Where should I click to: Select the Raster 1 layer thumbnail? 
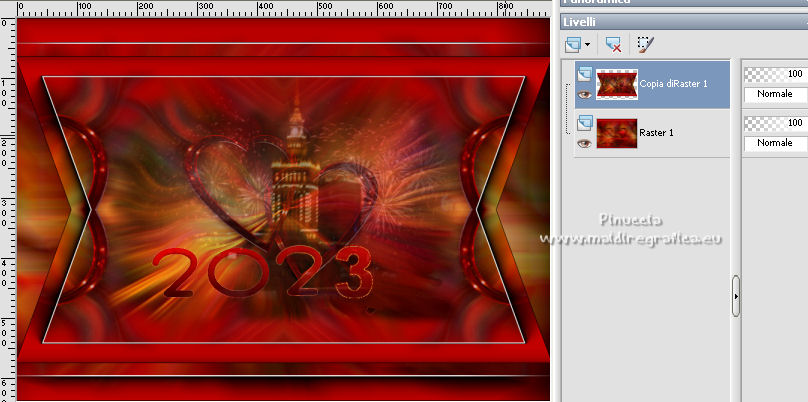(x=617, y=133)
